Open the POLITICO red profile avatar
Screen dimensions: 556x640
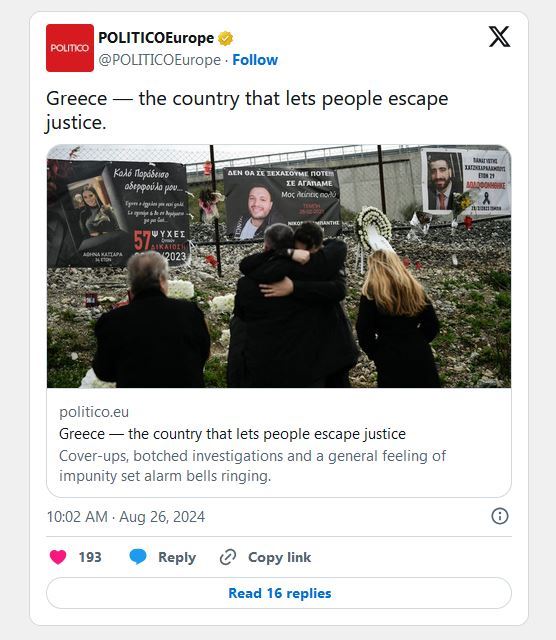click(70, 48)
